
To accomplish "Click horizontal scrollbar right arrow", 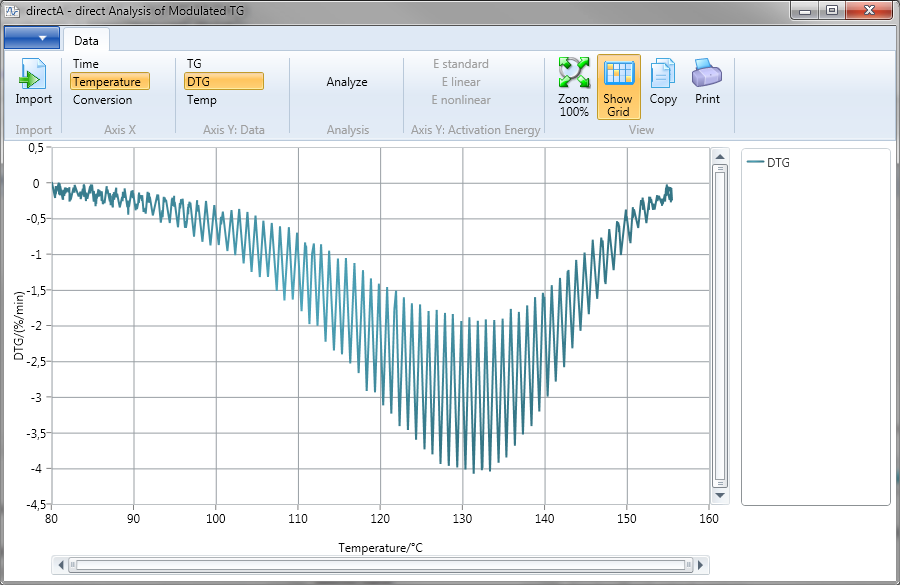I will (700, 565).
